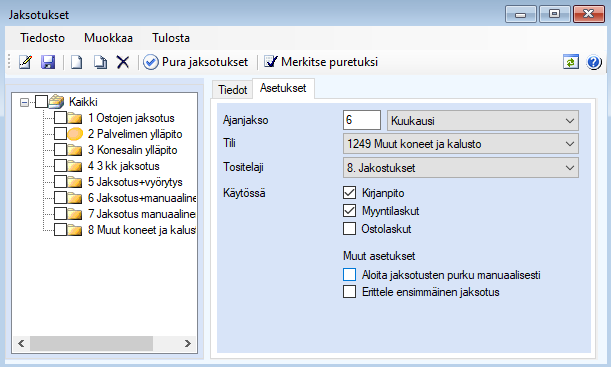Image resolution: width=611 pixels, height=367 pixels.
Task: Open the Tili account dropdown
Action: 461,144
